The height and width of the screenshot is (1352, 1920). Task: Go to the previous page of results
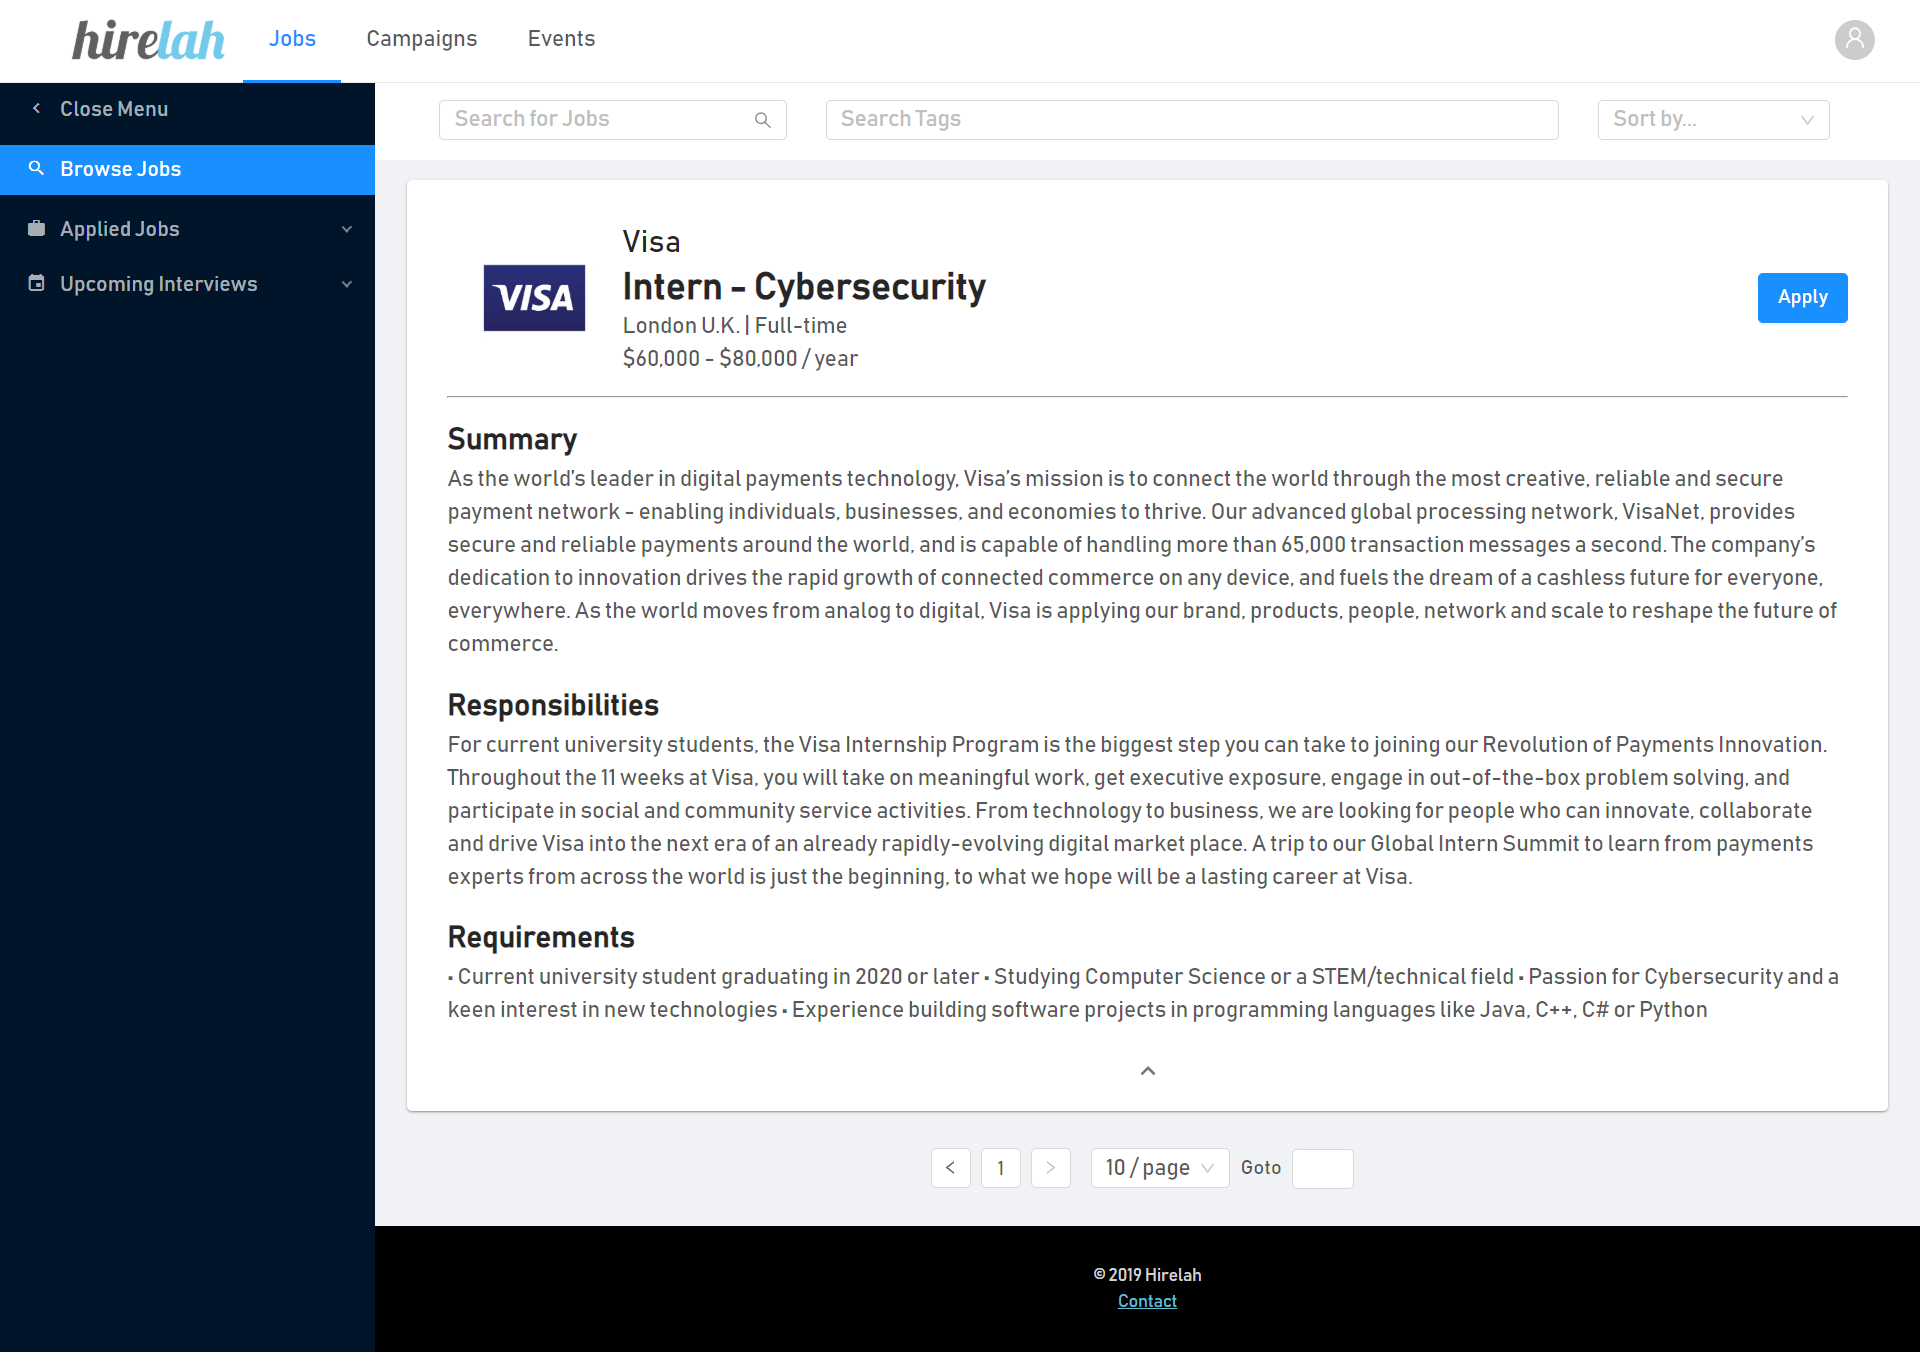[950, 1168]
